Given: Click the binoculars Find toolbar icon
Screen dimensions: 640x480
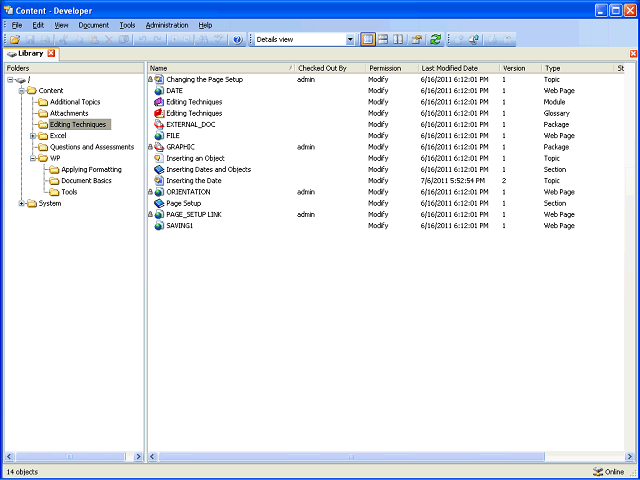Looking at the screenshot, I should pyautogui.click(x=203, y=40).
